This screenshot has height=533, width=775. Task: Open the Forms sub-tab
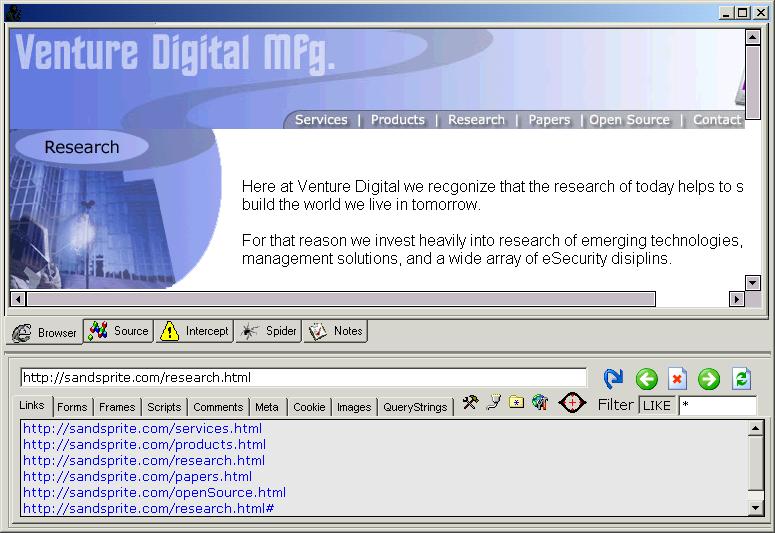(72, 407)
